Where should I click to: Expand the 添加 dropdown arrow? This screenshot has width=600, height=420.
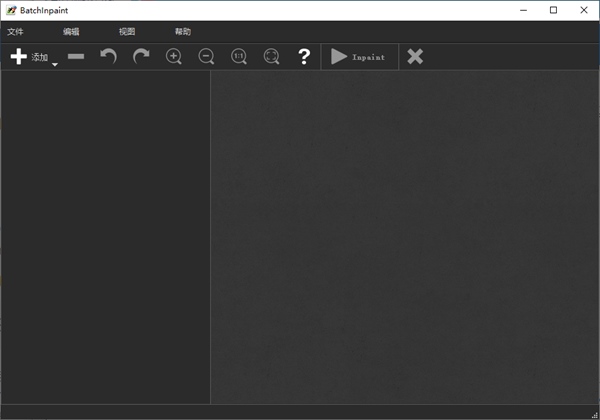pos(55,65)
